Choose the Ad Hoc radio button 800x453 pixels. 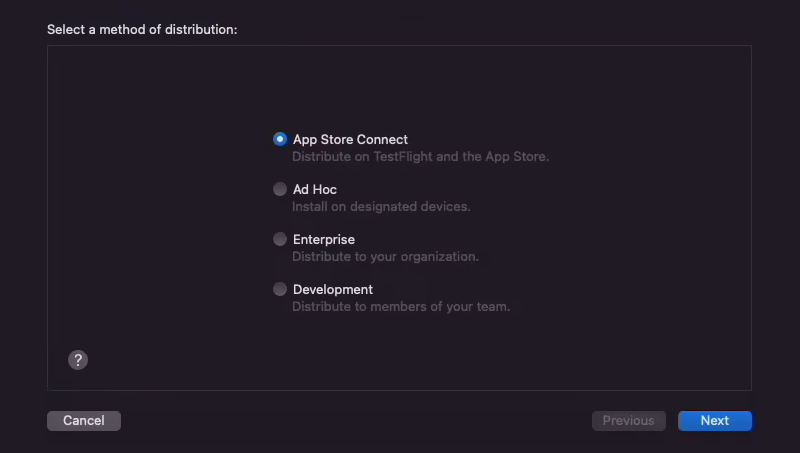click(280, 189)
